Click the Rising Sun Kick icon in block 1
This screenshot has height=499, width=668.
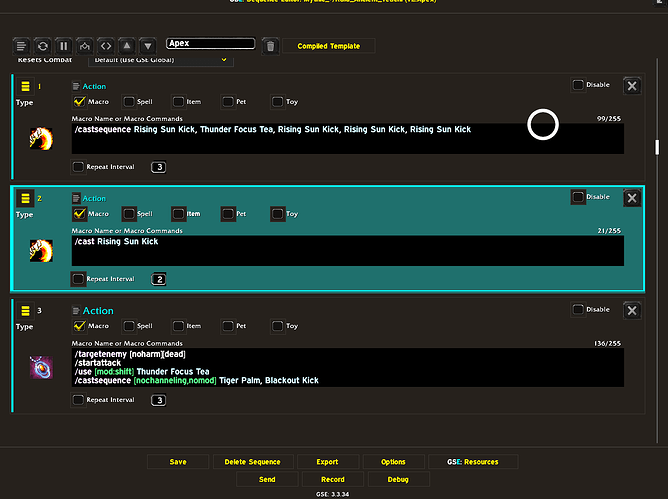tap(41, 138)
